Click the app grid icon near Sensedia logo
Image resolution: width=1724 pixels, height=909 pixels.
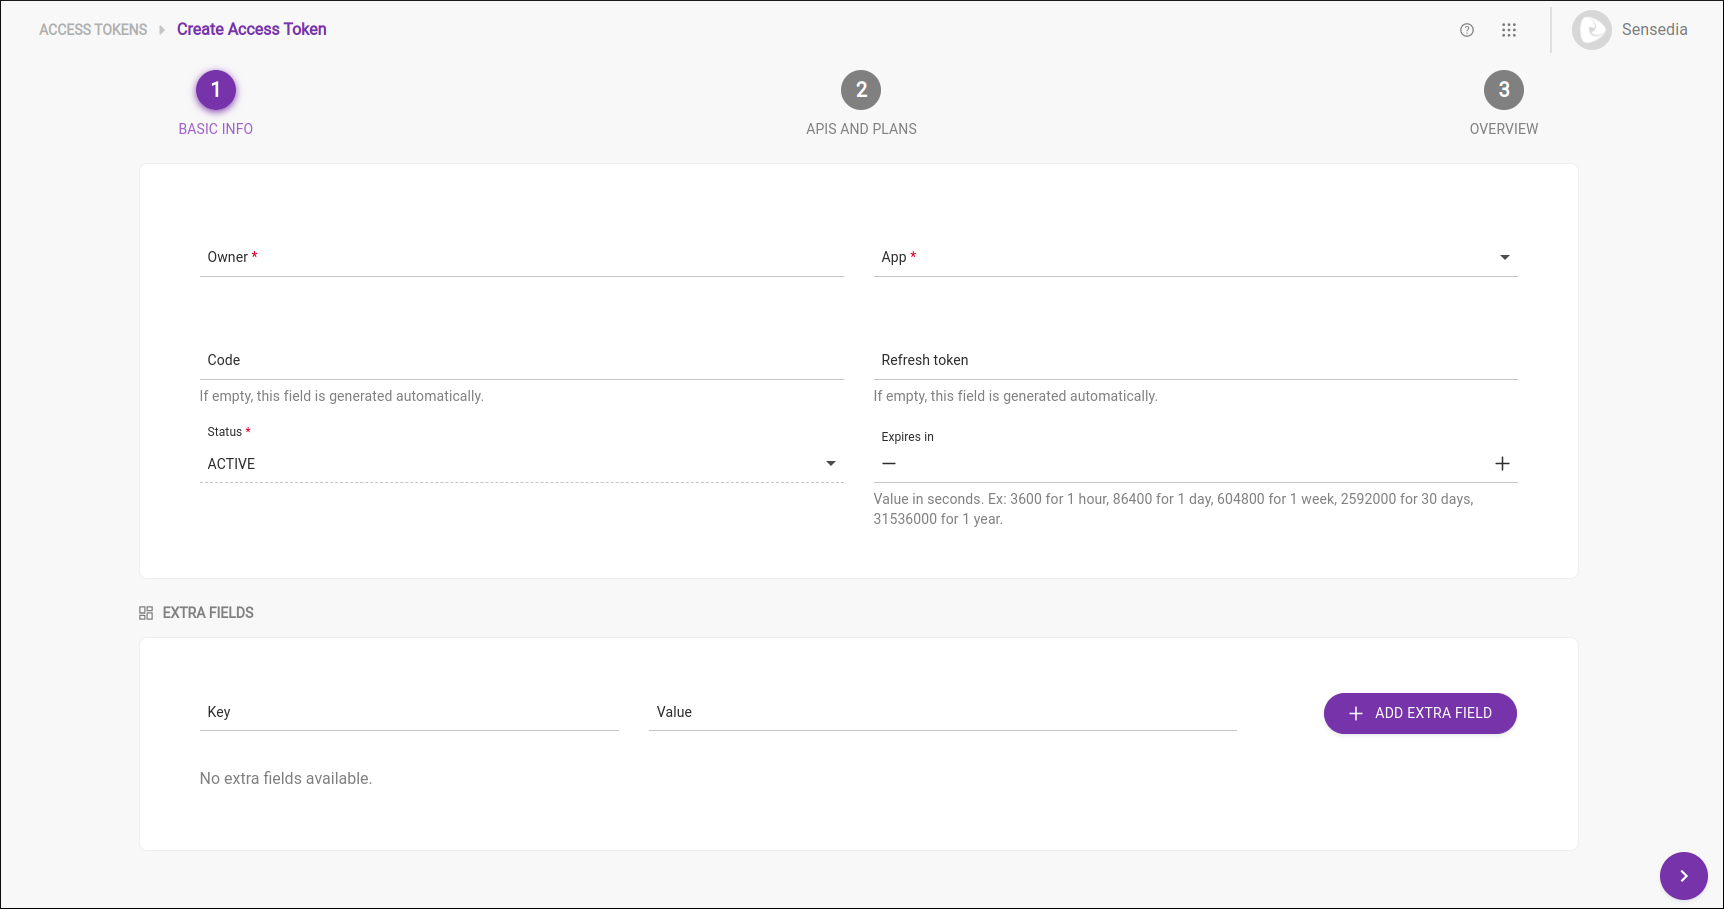[1508, 30]
